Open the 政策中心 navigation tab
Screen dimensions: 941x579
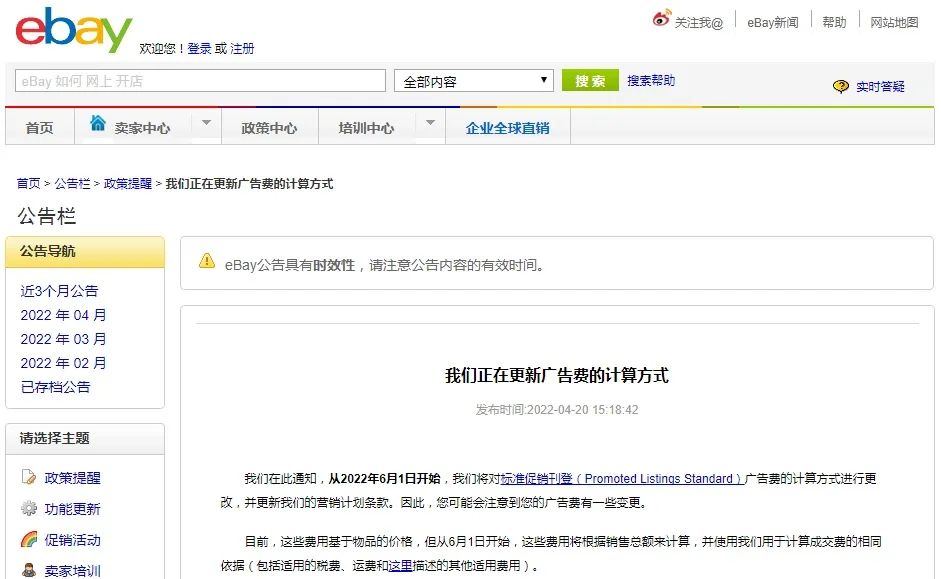click(269, 128)
